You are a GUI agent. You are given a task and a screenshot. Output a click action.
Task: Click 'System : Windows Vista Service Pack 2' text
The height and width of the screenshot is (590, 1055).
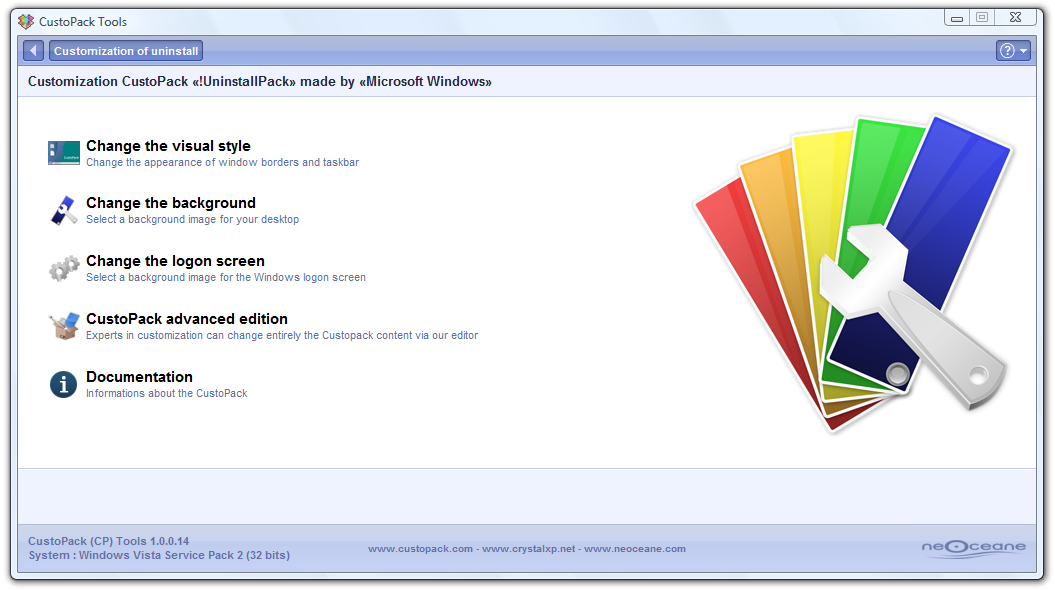click(x=159, y=555)
